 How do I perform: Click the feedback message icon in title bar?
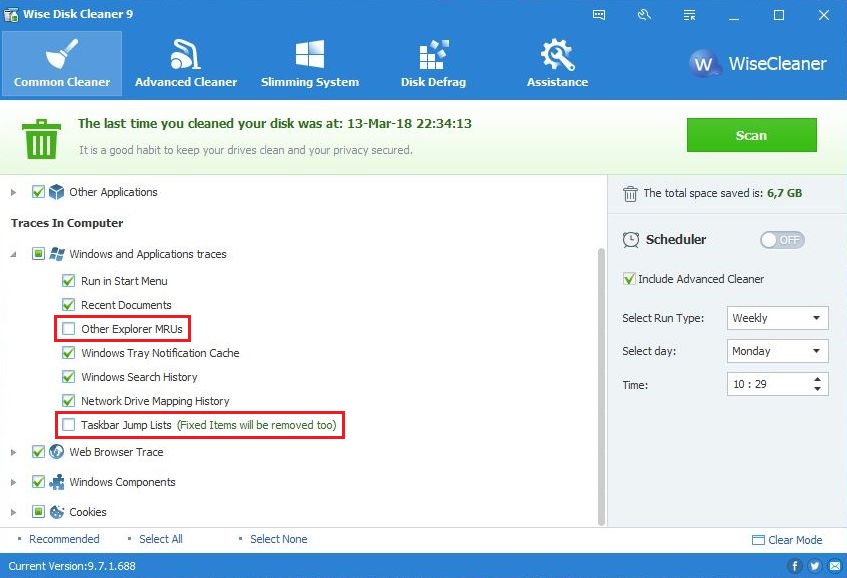click(x=599, y=15)
